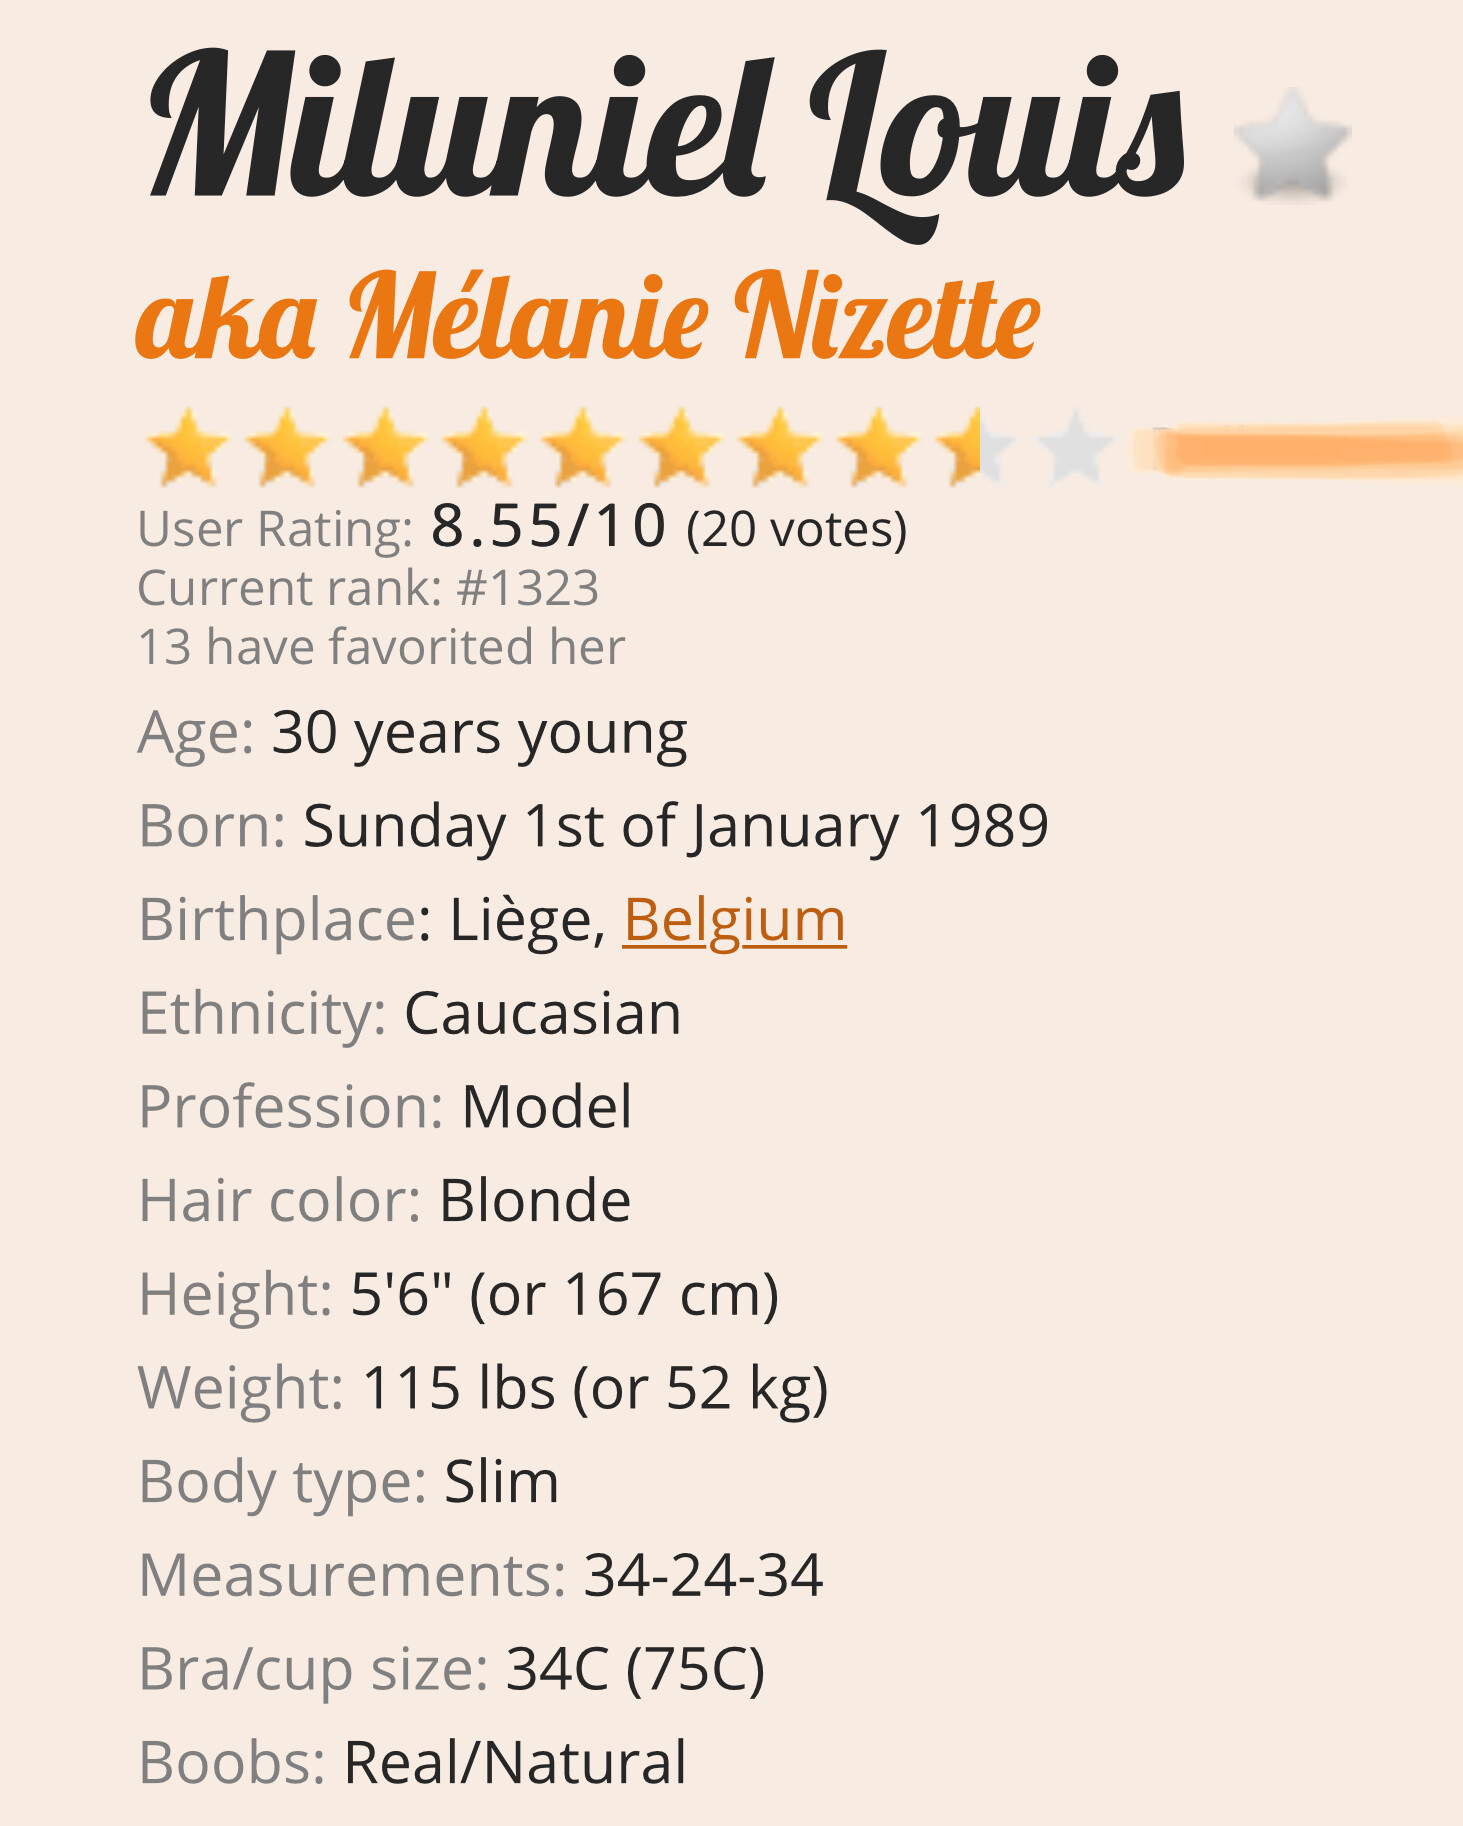1463x1826 pixels.
Task: Rate with the first gold star
Action: (x=187, y=447)
